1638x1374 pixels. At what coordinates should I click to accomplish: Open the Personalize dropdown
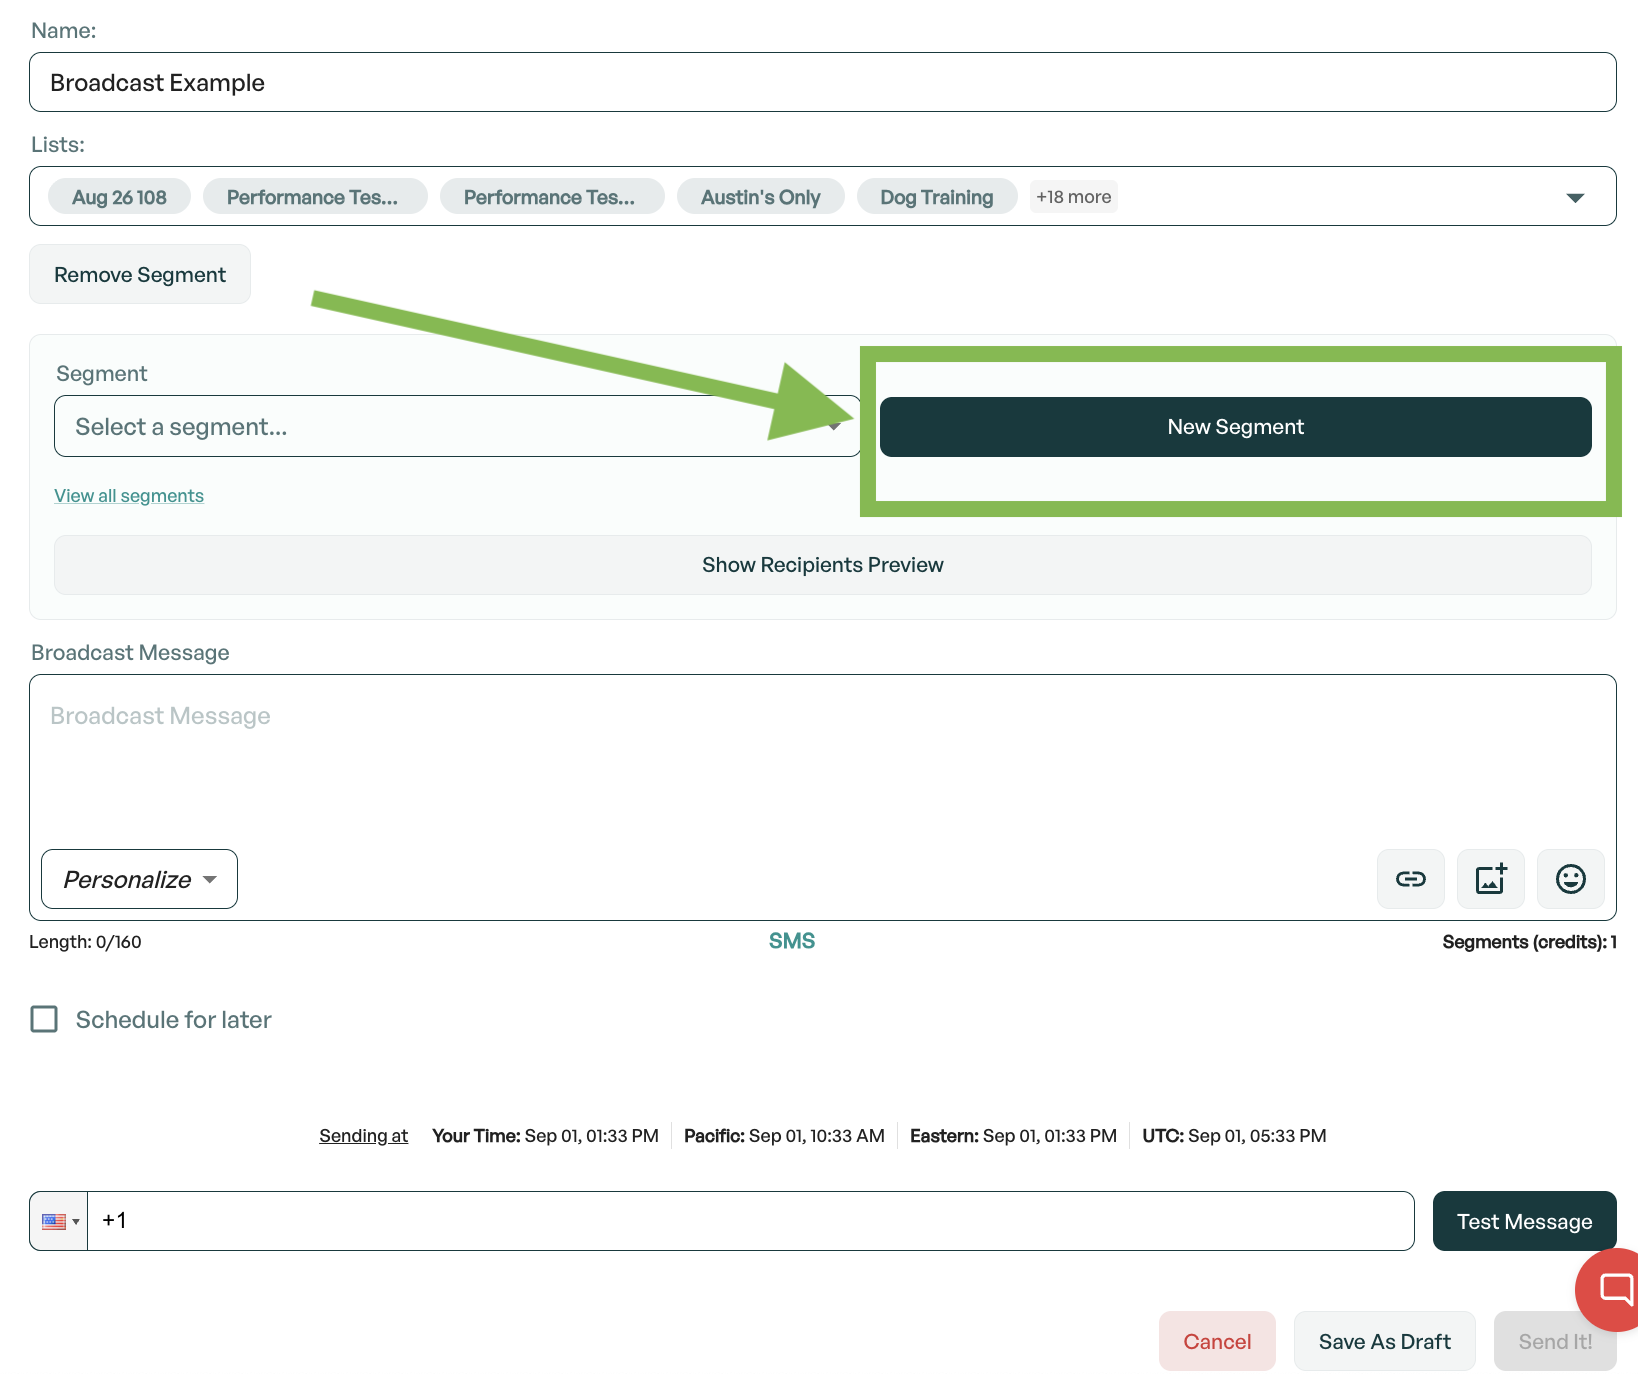(x=139, y=879)
